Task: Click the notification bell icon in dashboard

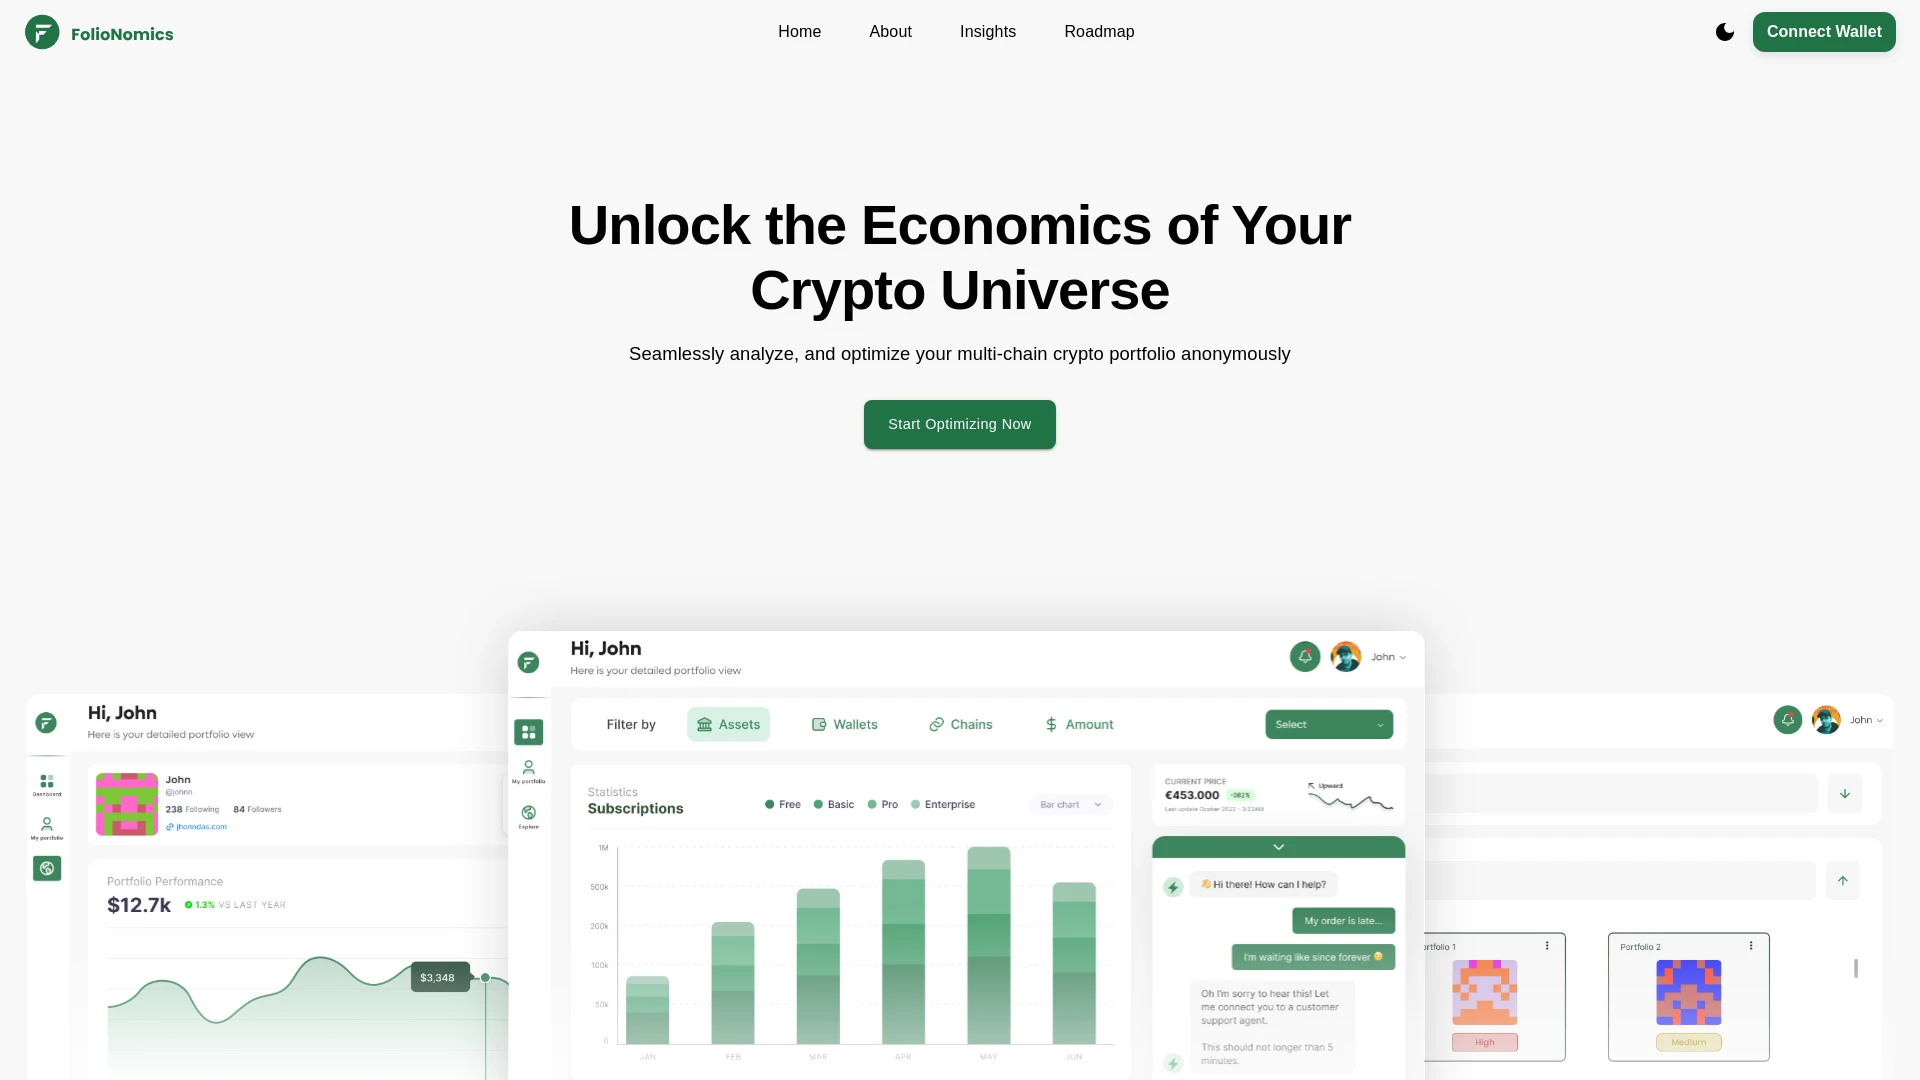Action: click(1304, 657)
